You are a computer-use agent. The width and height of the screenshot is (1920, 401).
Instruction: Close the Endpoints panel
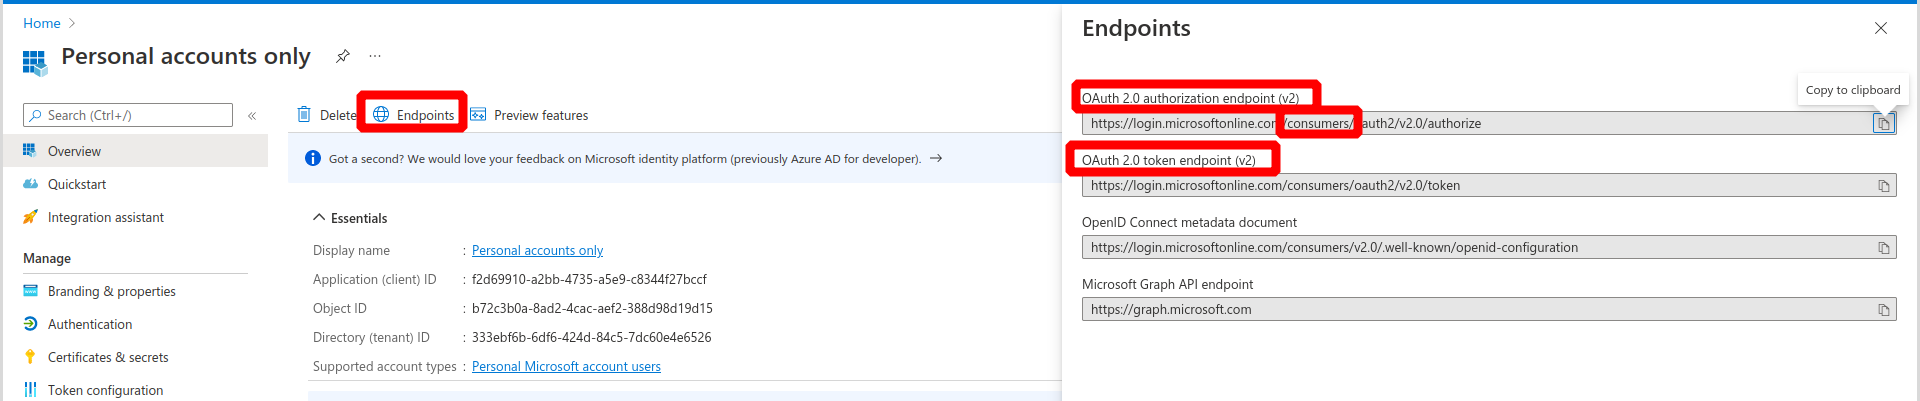pos(1880,28)
